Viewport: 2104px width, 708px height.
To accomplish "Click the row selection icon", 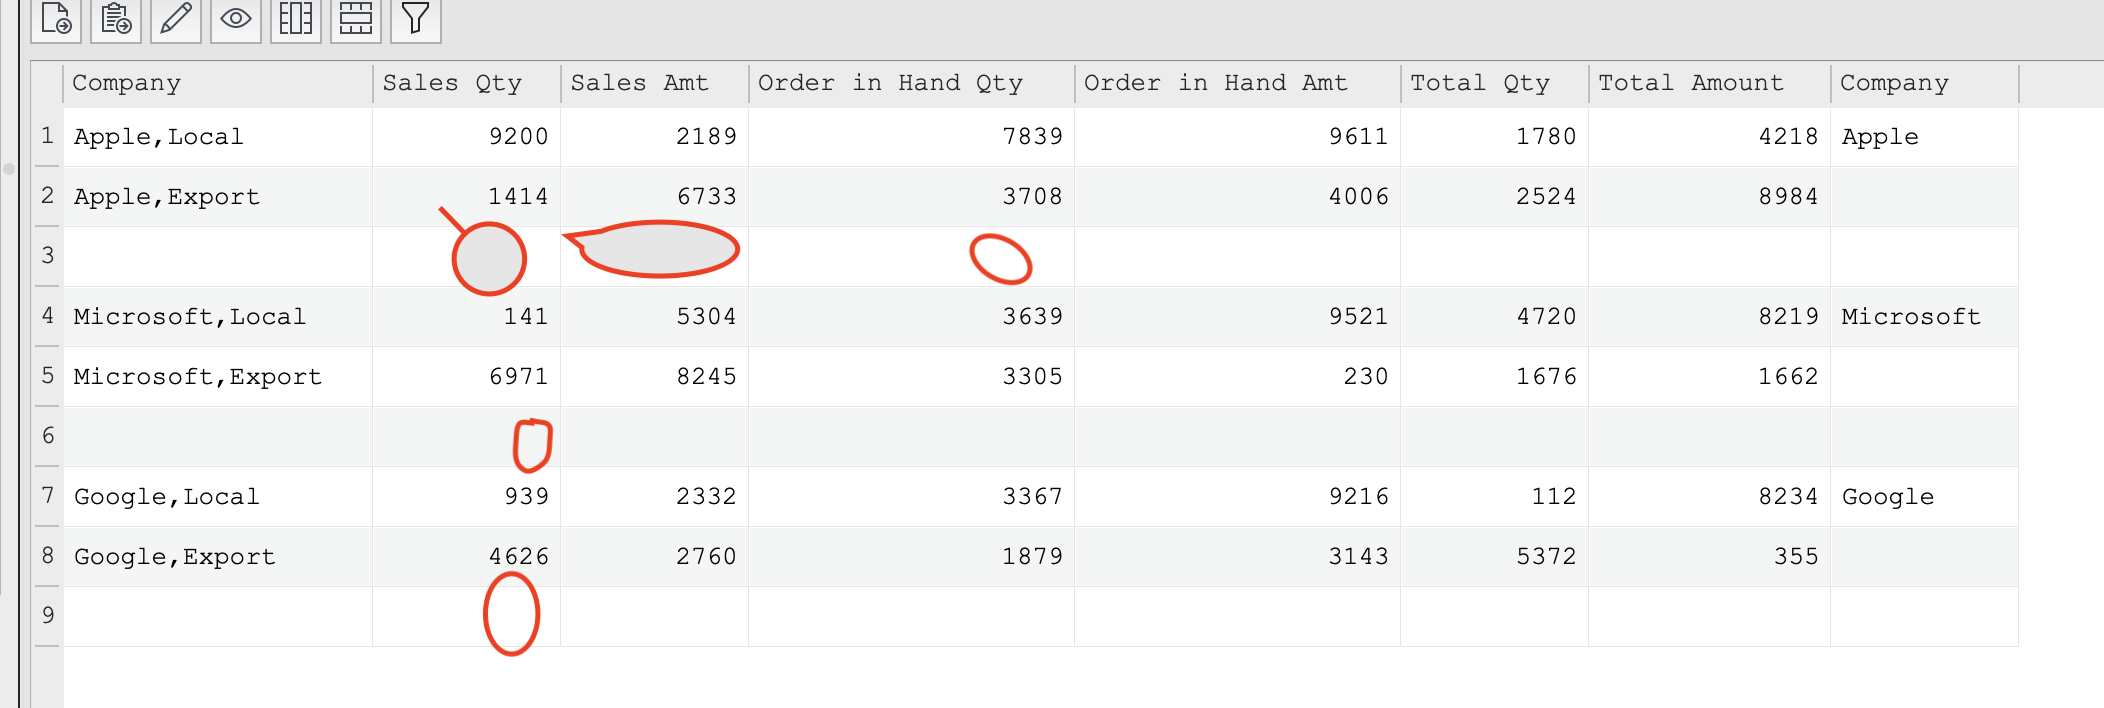I will click(x=356, y=19).
